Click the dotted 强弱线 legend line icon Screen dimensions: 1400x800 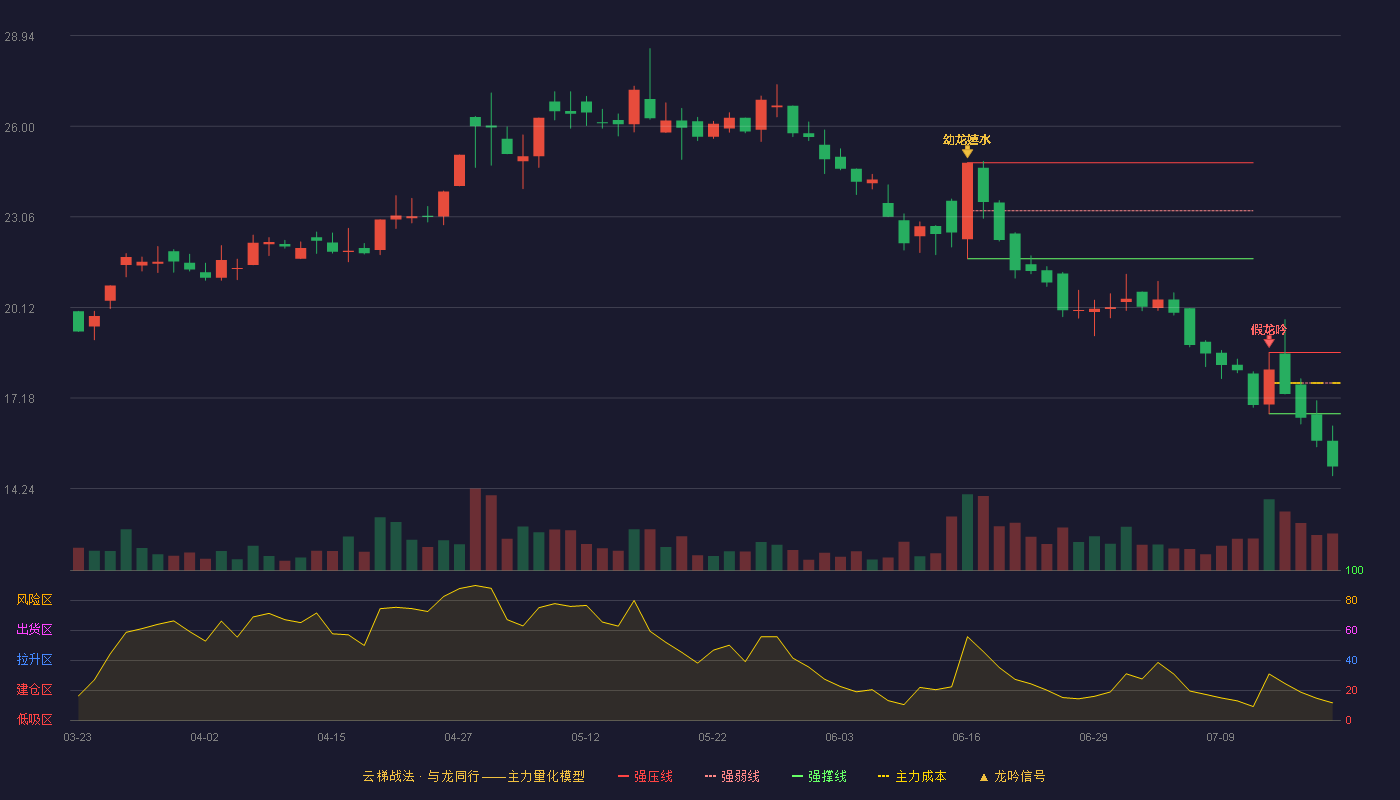tap(711, 776)
